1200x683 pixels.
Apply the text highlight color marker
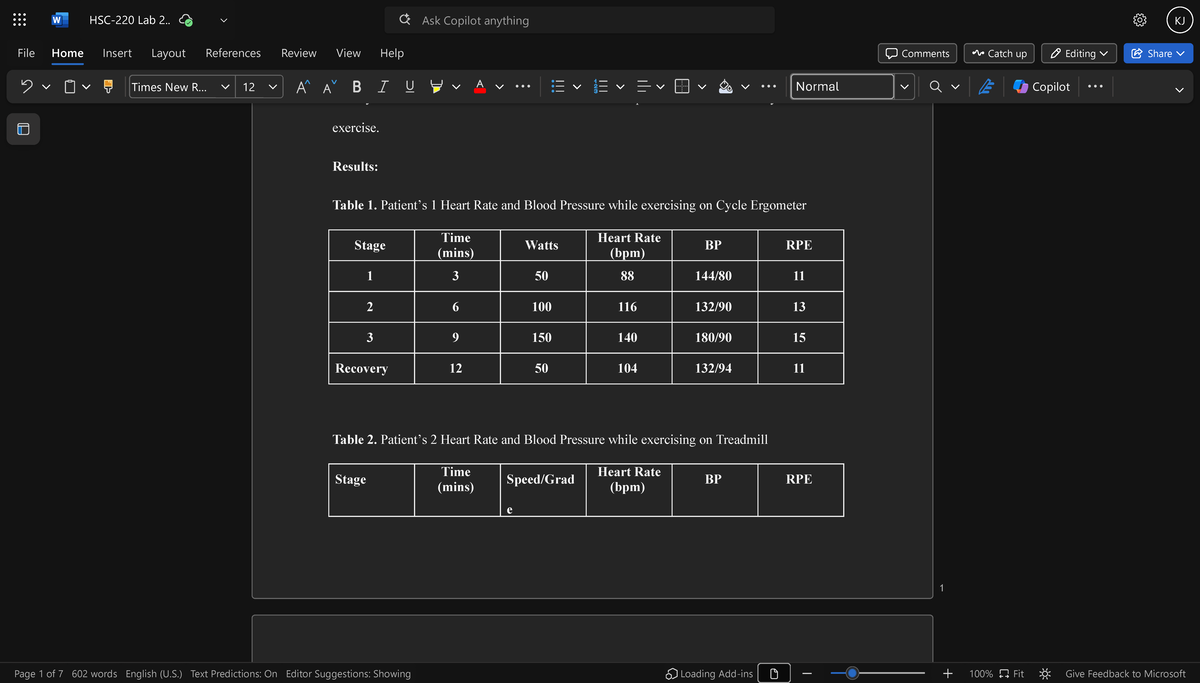click(436, 87)
